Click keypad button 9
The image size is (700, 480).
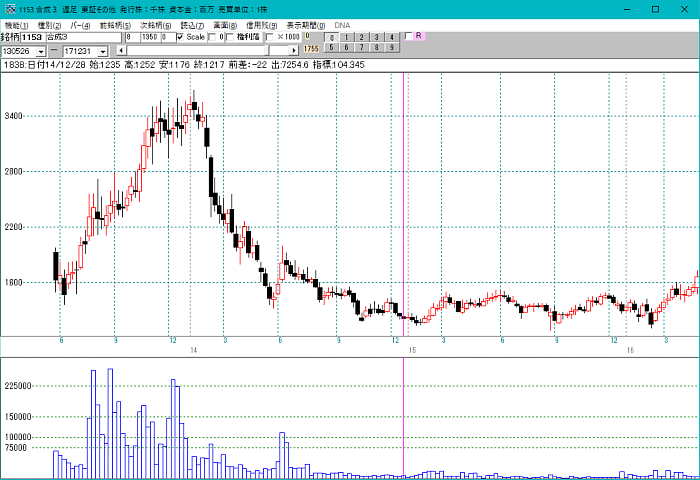click(392, 48)
